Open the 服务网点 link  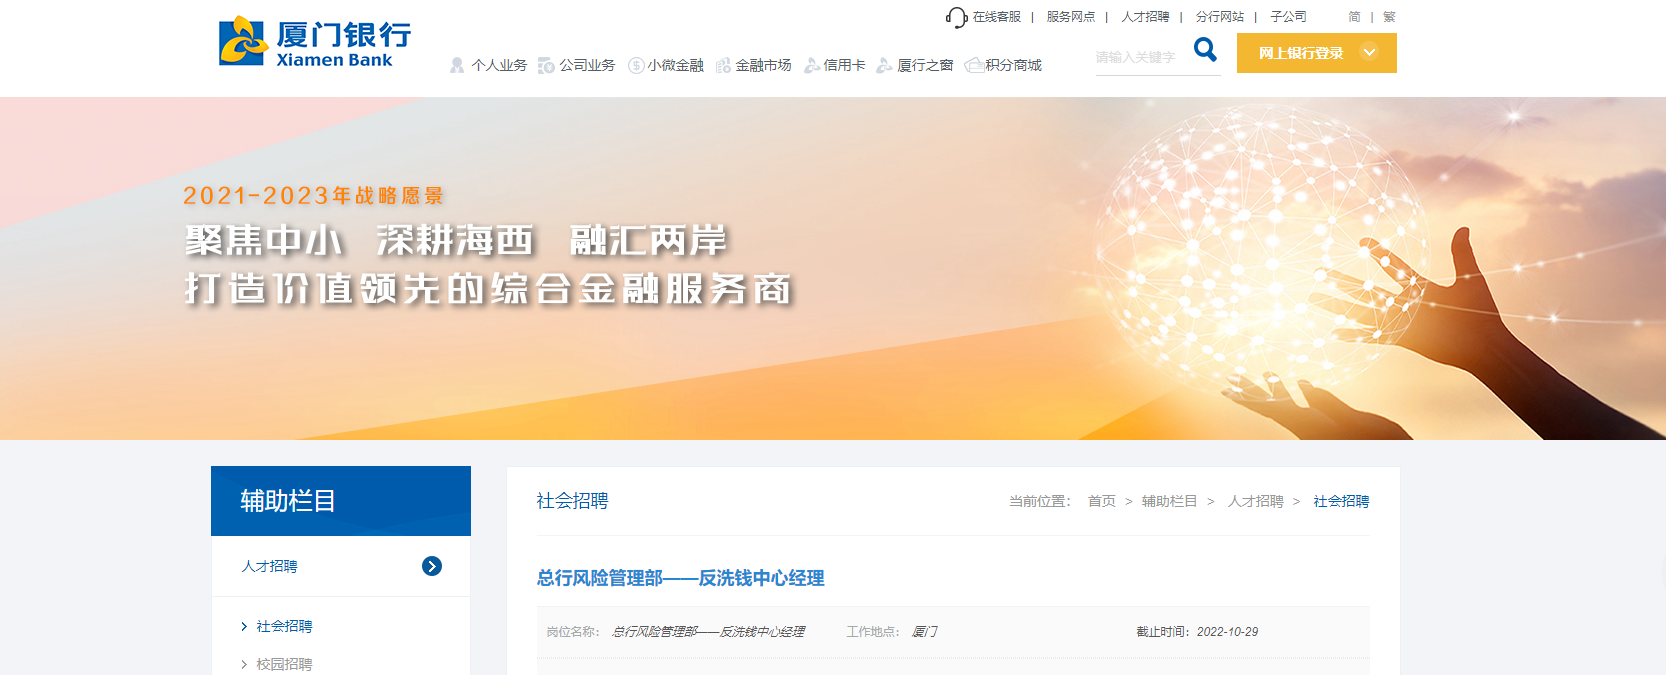pyautogui.click(x=1071, y=17)
